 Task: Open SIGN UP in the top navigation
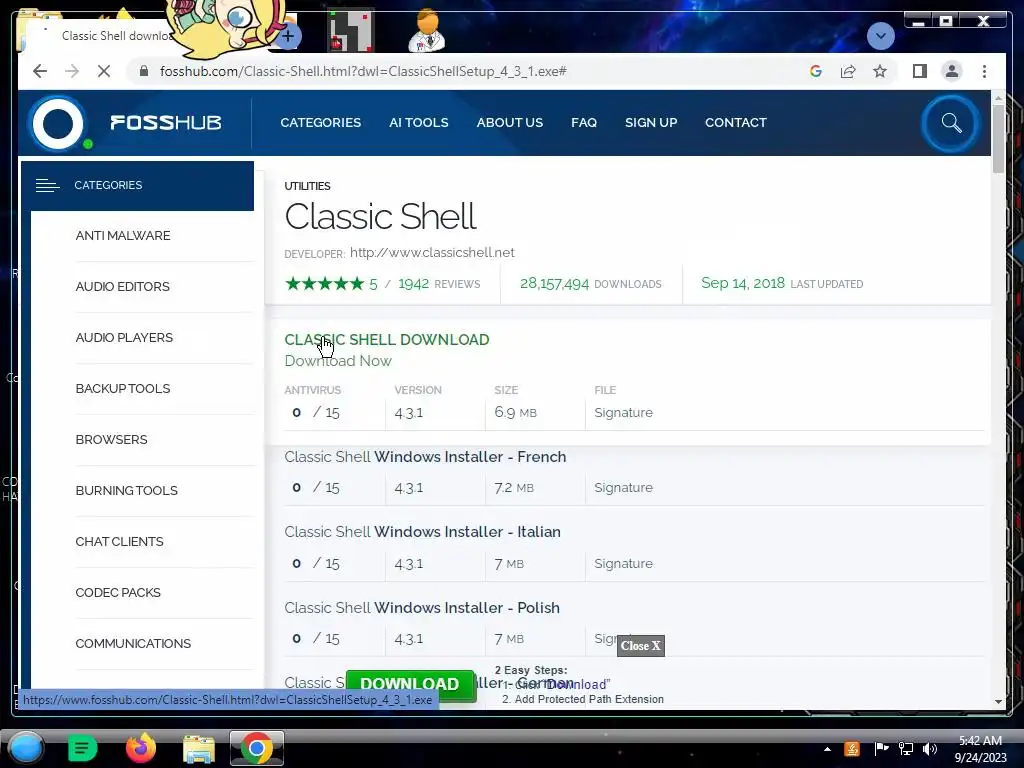(651, 123)
